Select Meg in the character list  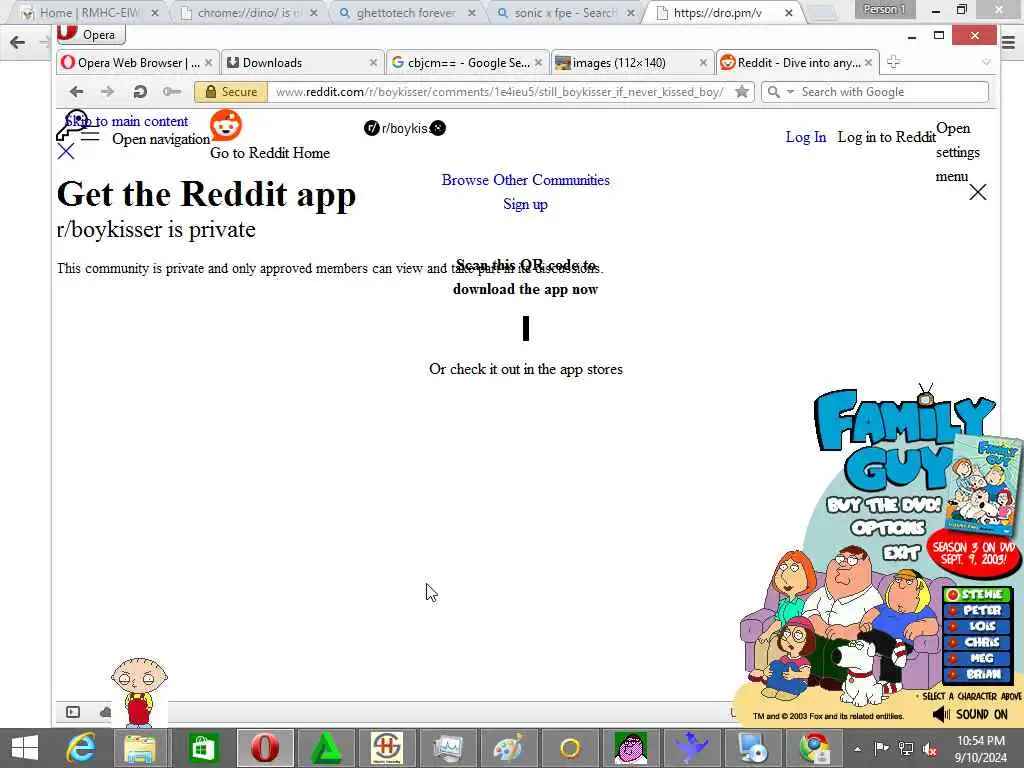(x=977, y=658)
